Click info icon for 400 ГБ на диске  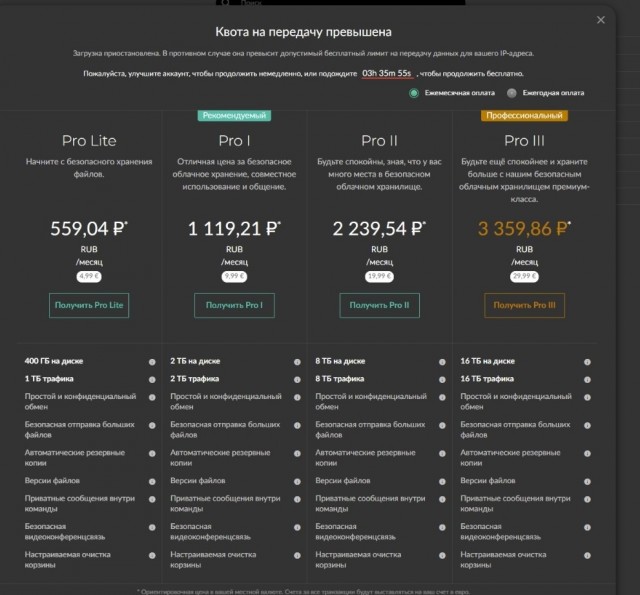pyautogui.click(x=152, y=362)
